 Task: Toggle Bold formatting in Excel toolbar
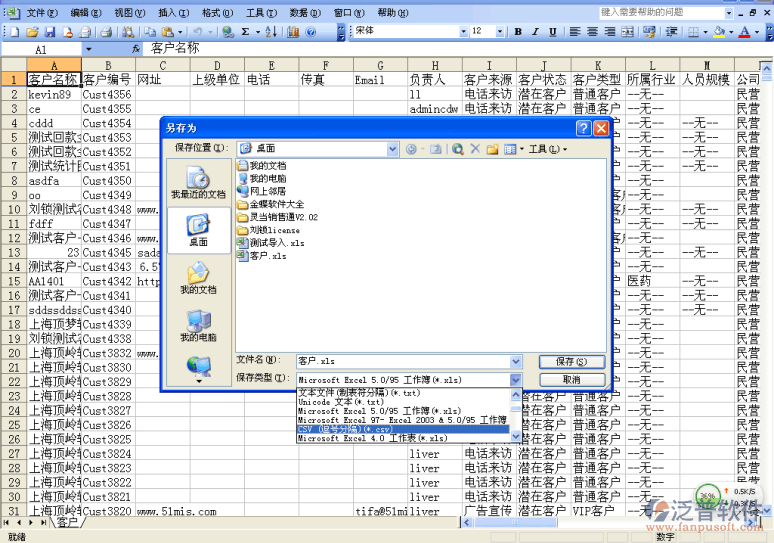519,32
